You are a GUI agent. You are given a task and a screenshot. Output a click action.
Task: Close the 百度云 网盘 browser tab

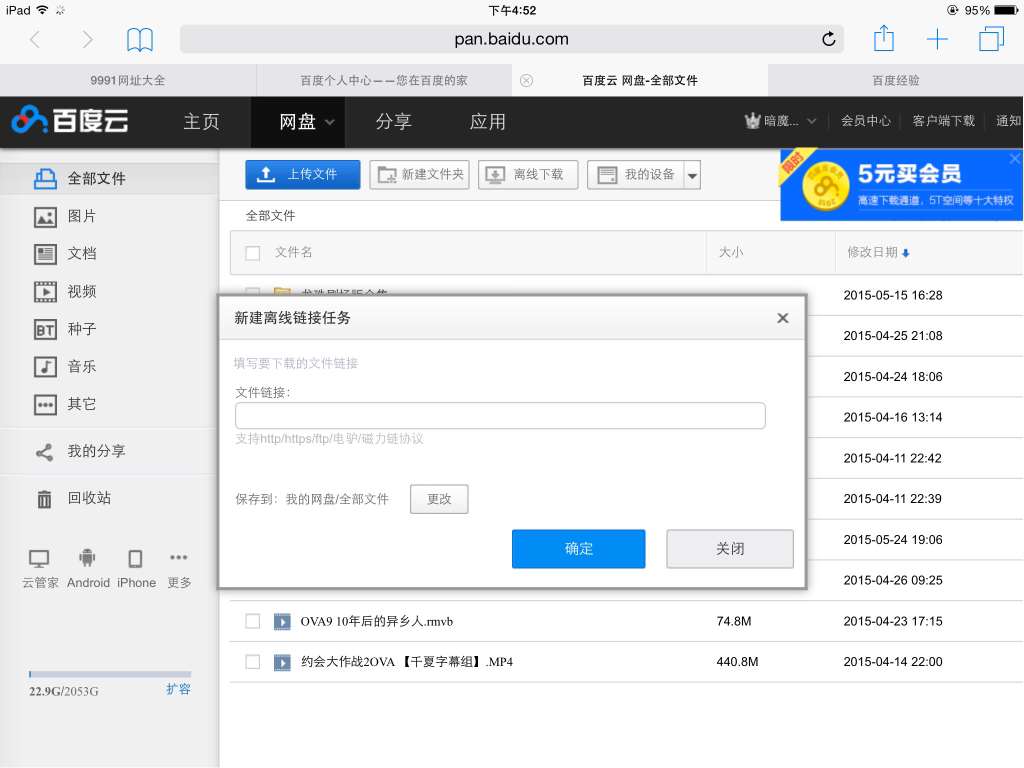click(526, 80)
